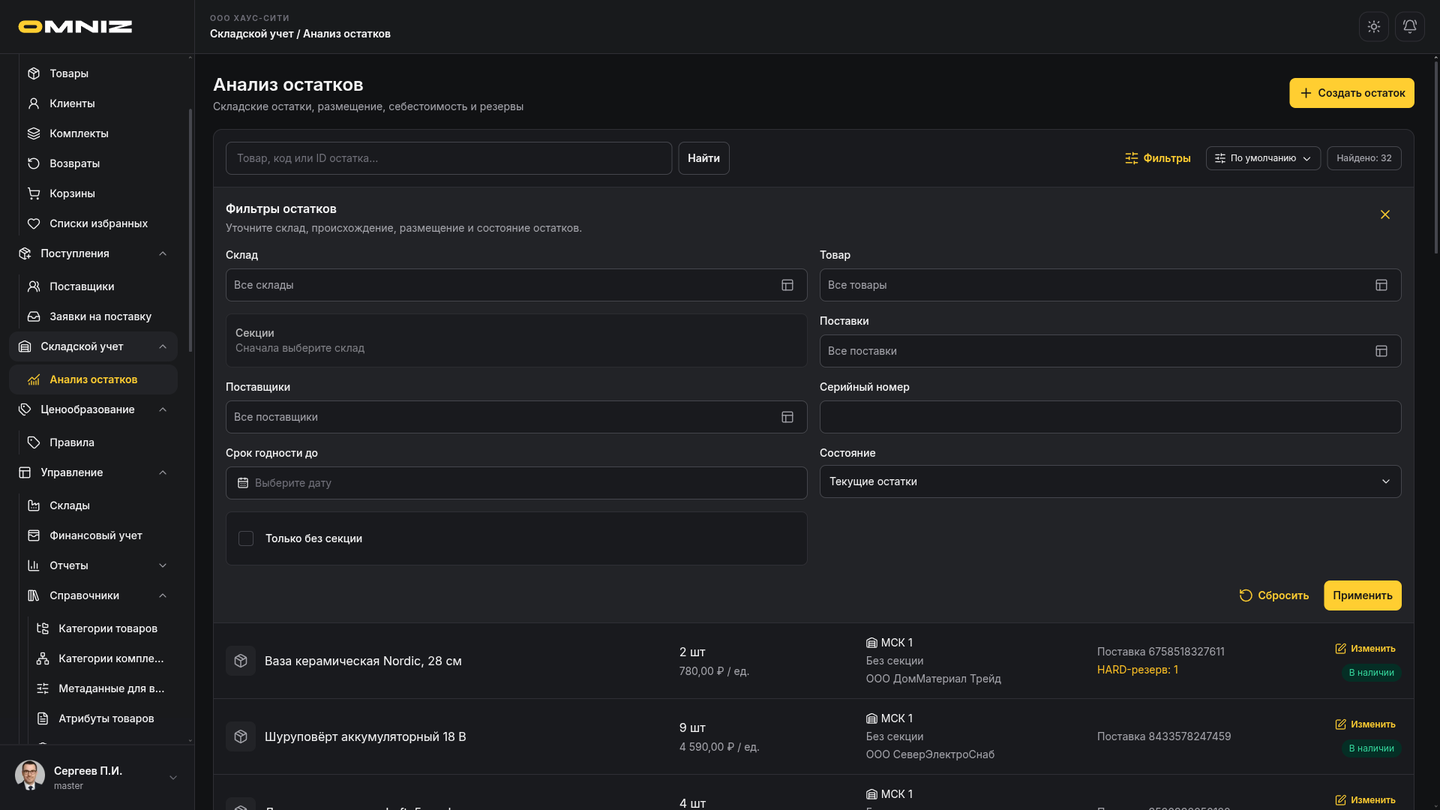Close the filters panel with X
Image resolution: width=1440 pixels, height=810 pixels.
point(1385,215)
